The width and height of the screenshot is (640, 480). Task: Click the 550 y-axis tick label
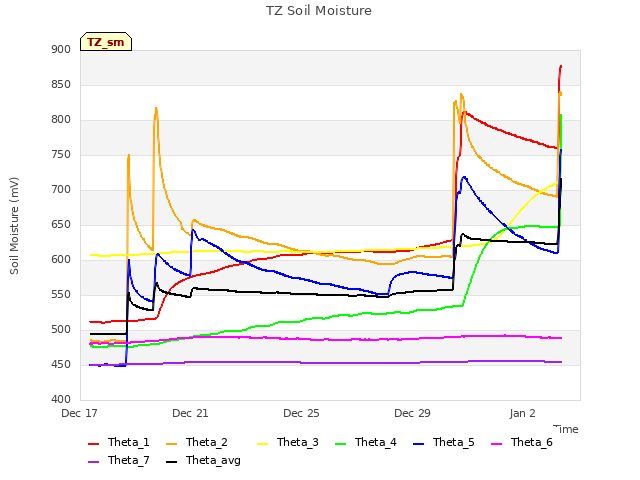(61, 294)
